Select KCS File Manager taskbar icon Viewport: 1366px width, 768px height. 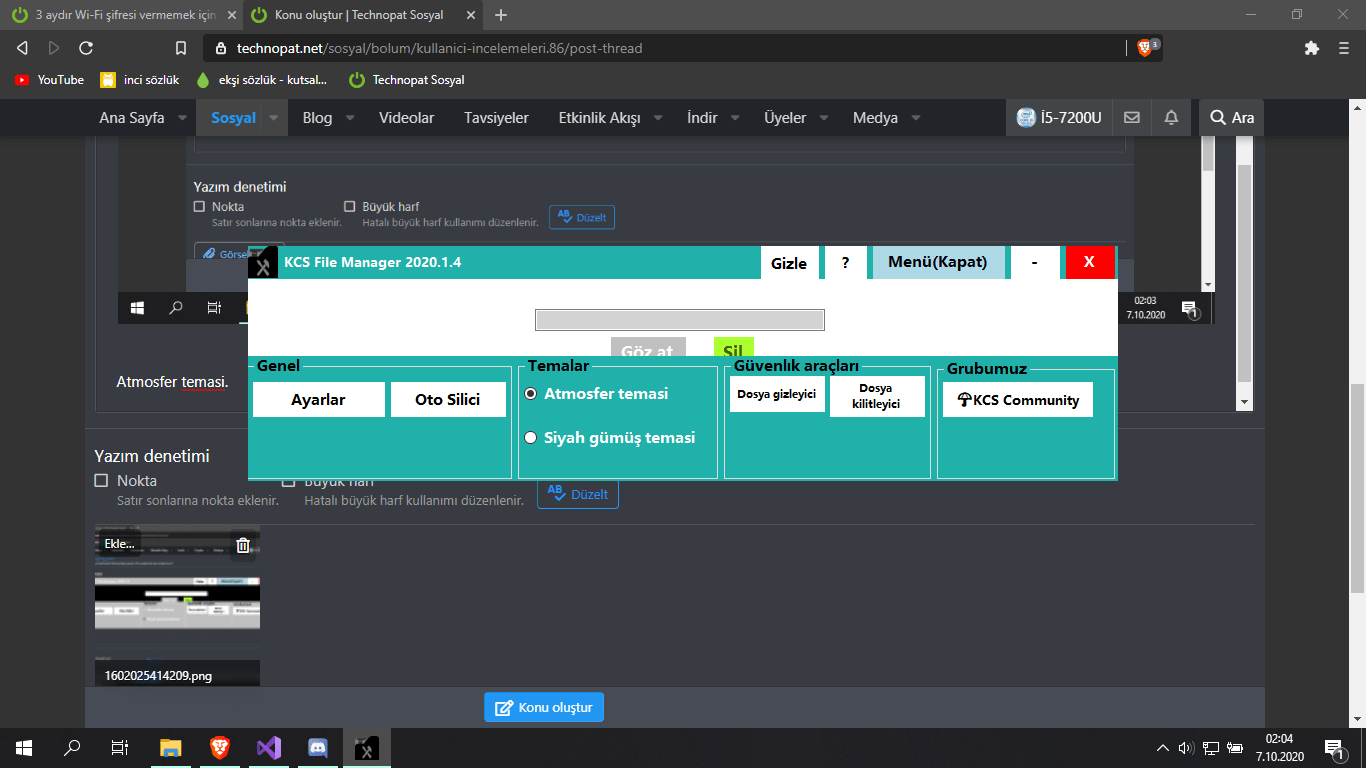[x=367, y=747]
